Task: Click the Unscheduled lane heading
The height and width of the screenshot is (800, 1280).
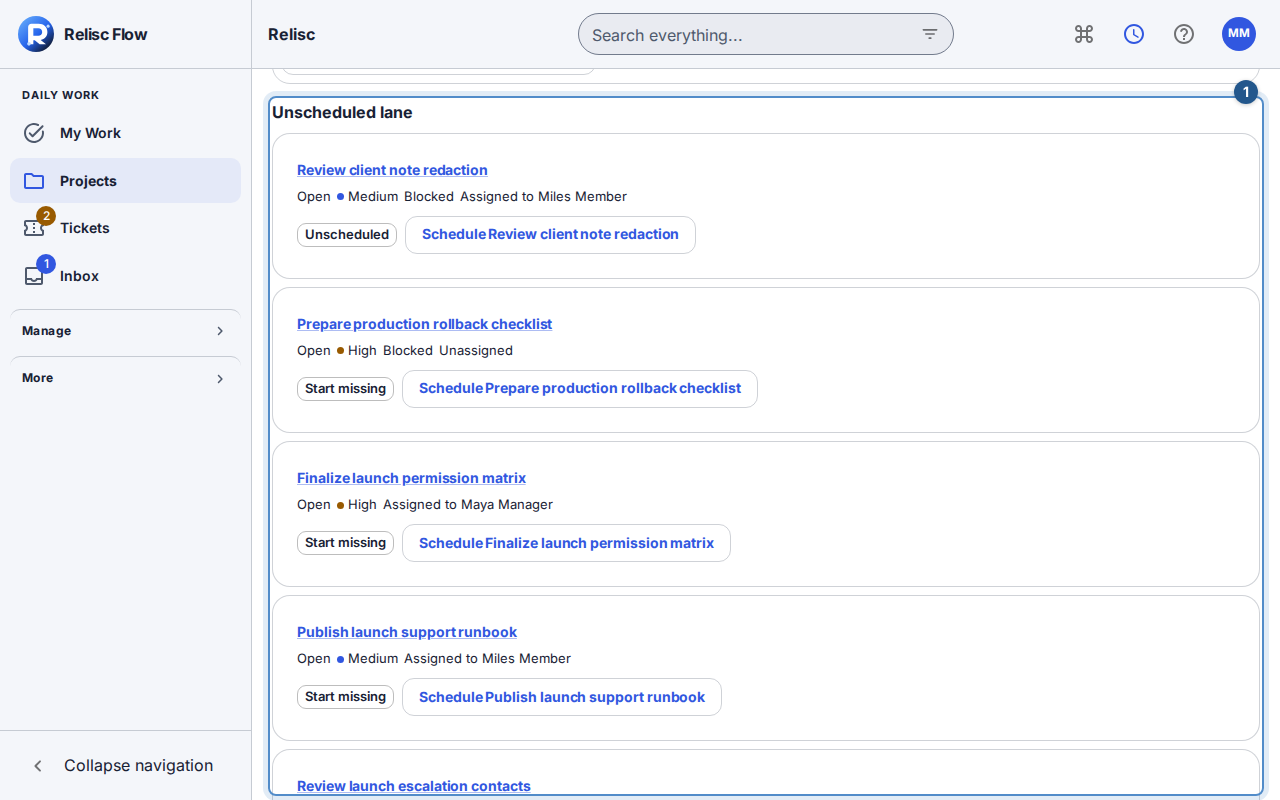Action: (x=342, y=113)
